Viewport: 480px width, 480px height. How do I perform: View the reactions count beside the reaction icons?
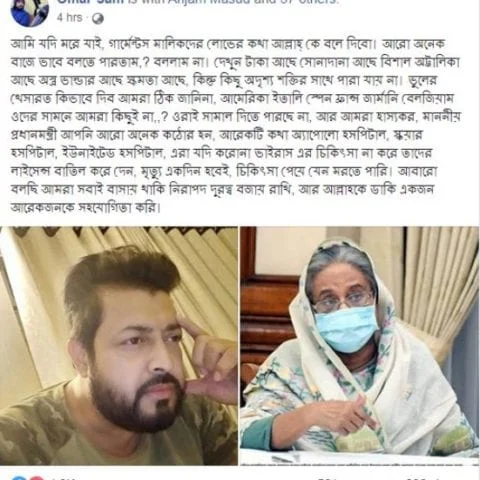click(63, 479)
